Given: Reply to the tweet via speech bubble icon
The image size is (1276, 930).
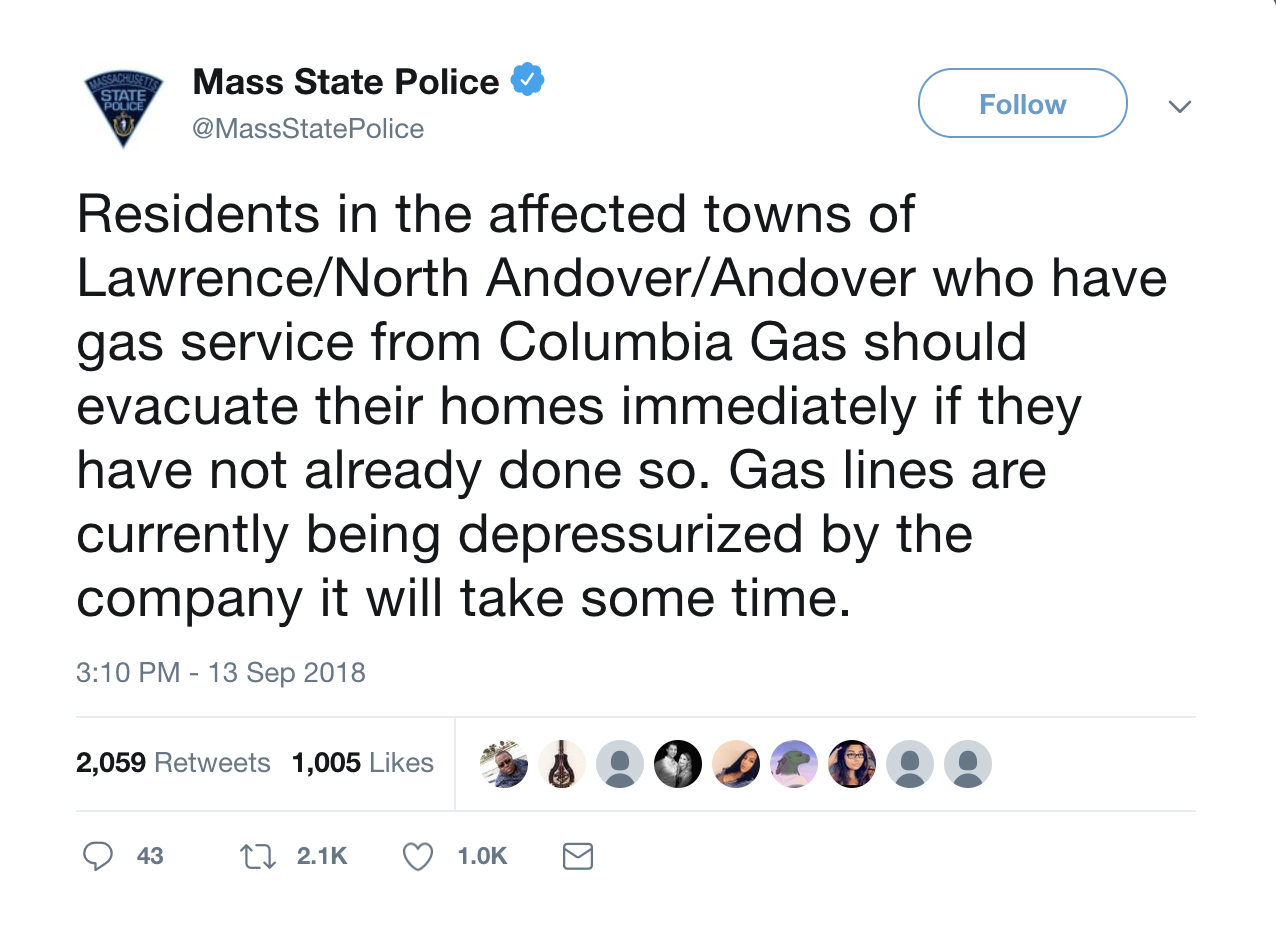Looking at the screenshot, I should click(x=97, y=856).
